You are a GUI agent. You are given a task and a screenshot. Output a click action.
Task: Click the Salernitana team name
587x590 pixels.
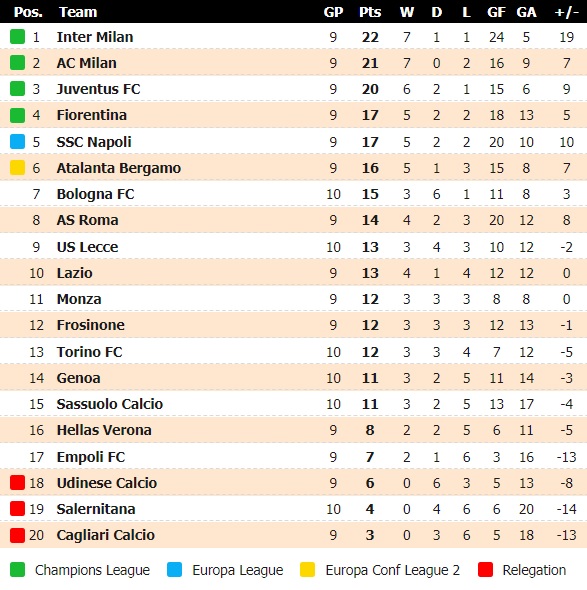pyautogui.click(x=96, y=509)
